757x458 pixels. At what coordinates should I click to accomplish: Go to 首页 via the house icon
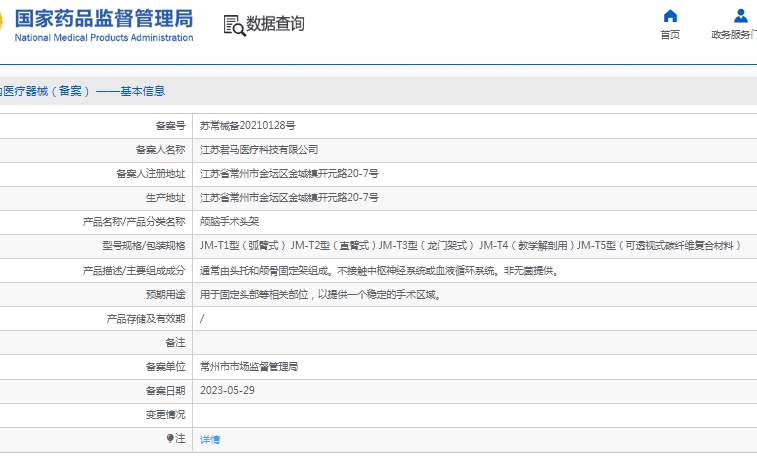tap(670, 16)
